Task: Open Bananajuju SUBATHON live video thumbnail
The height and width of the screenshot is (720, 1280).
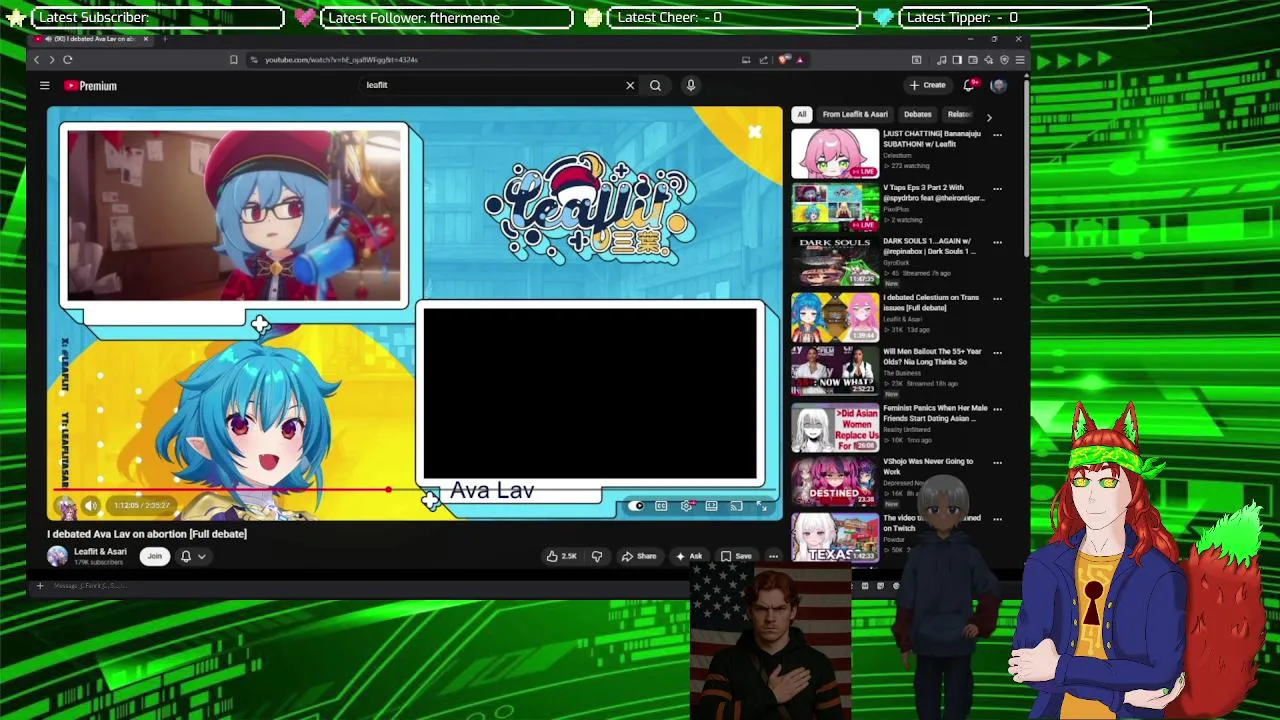Action: click(835, 153)
